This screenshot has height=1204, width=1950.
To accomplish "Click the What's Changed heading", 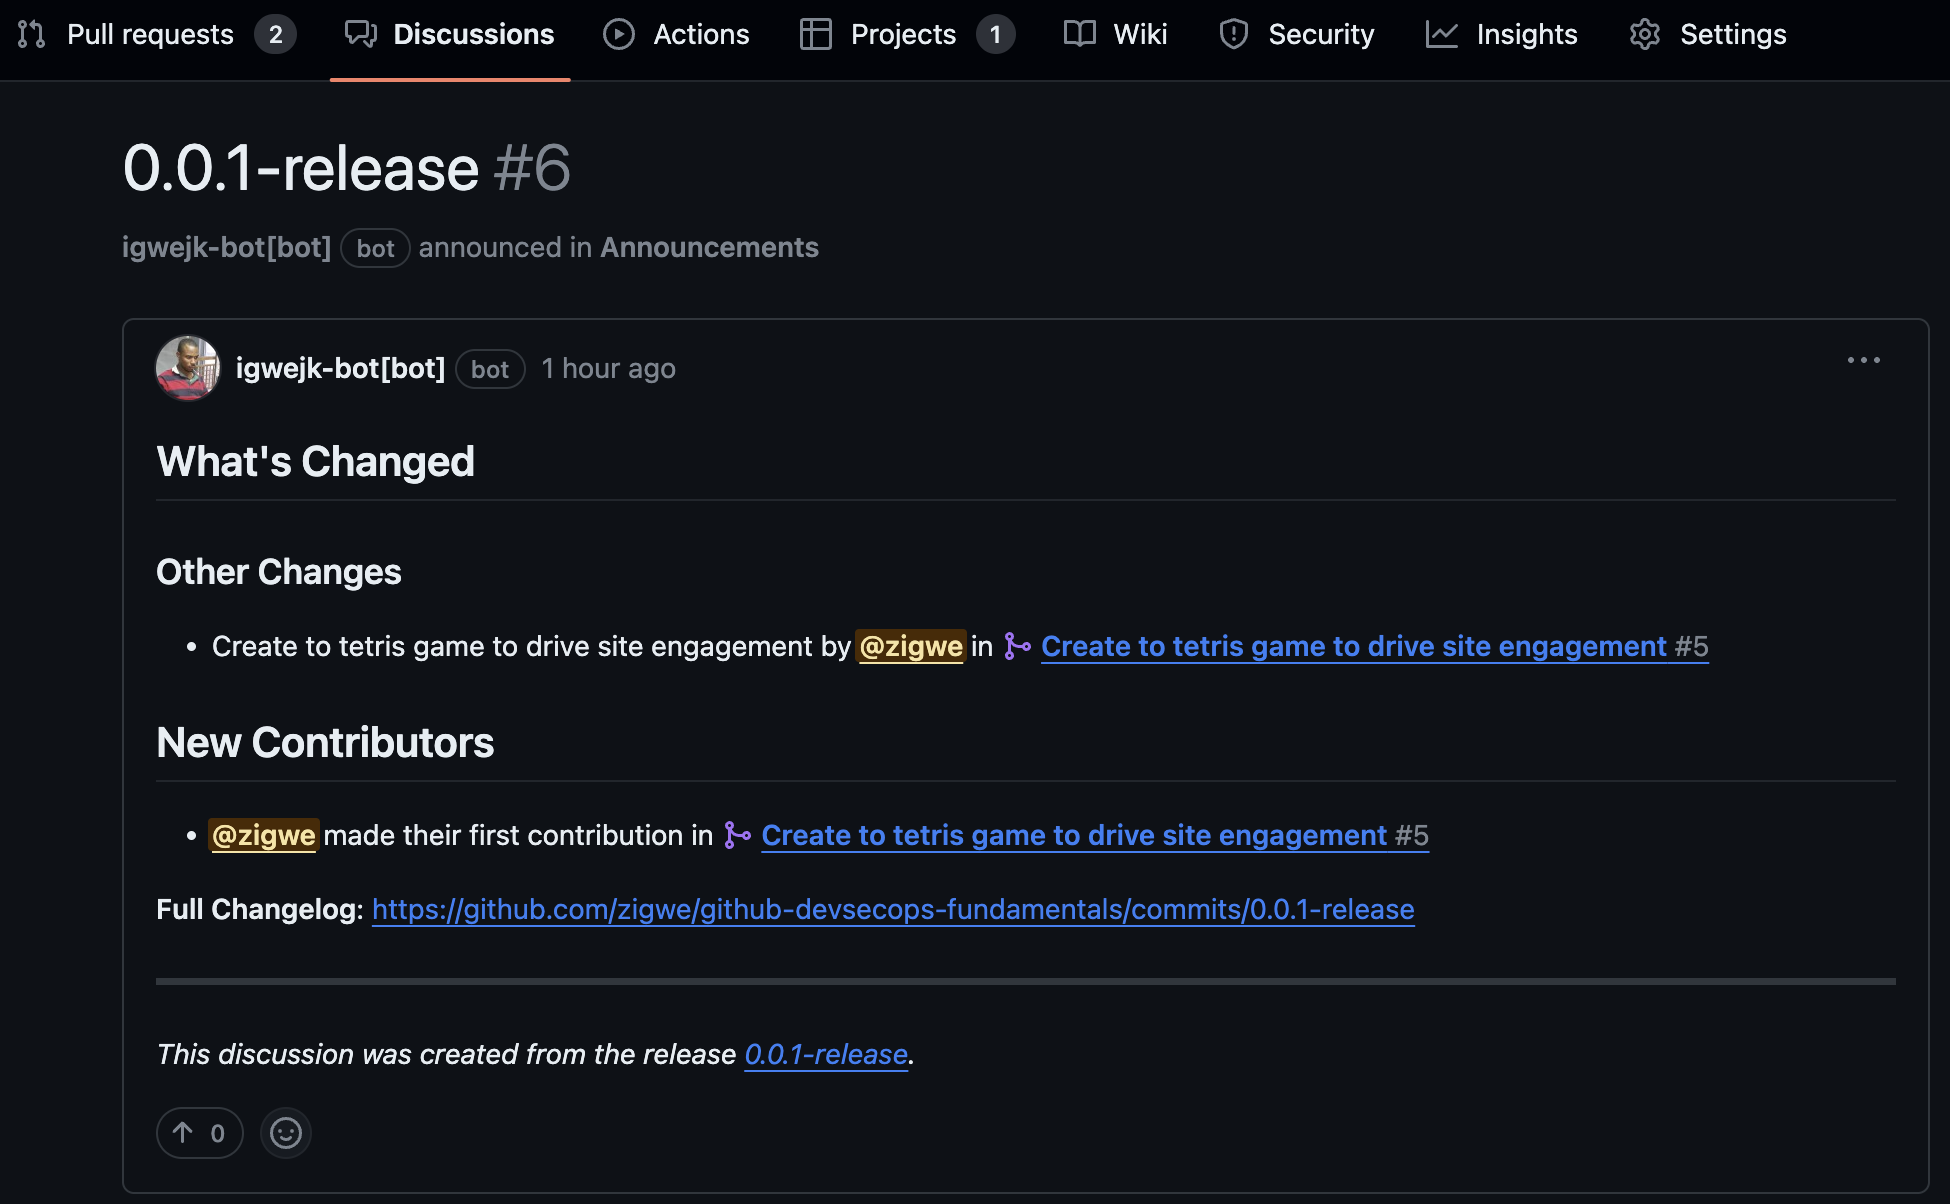I will (316, 461).
